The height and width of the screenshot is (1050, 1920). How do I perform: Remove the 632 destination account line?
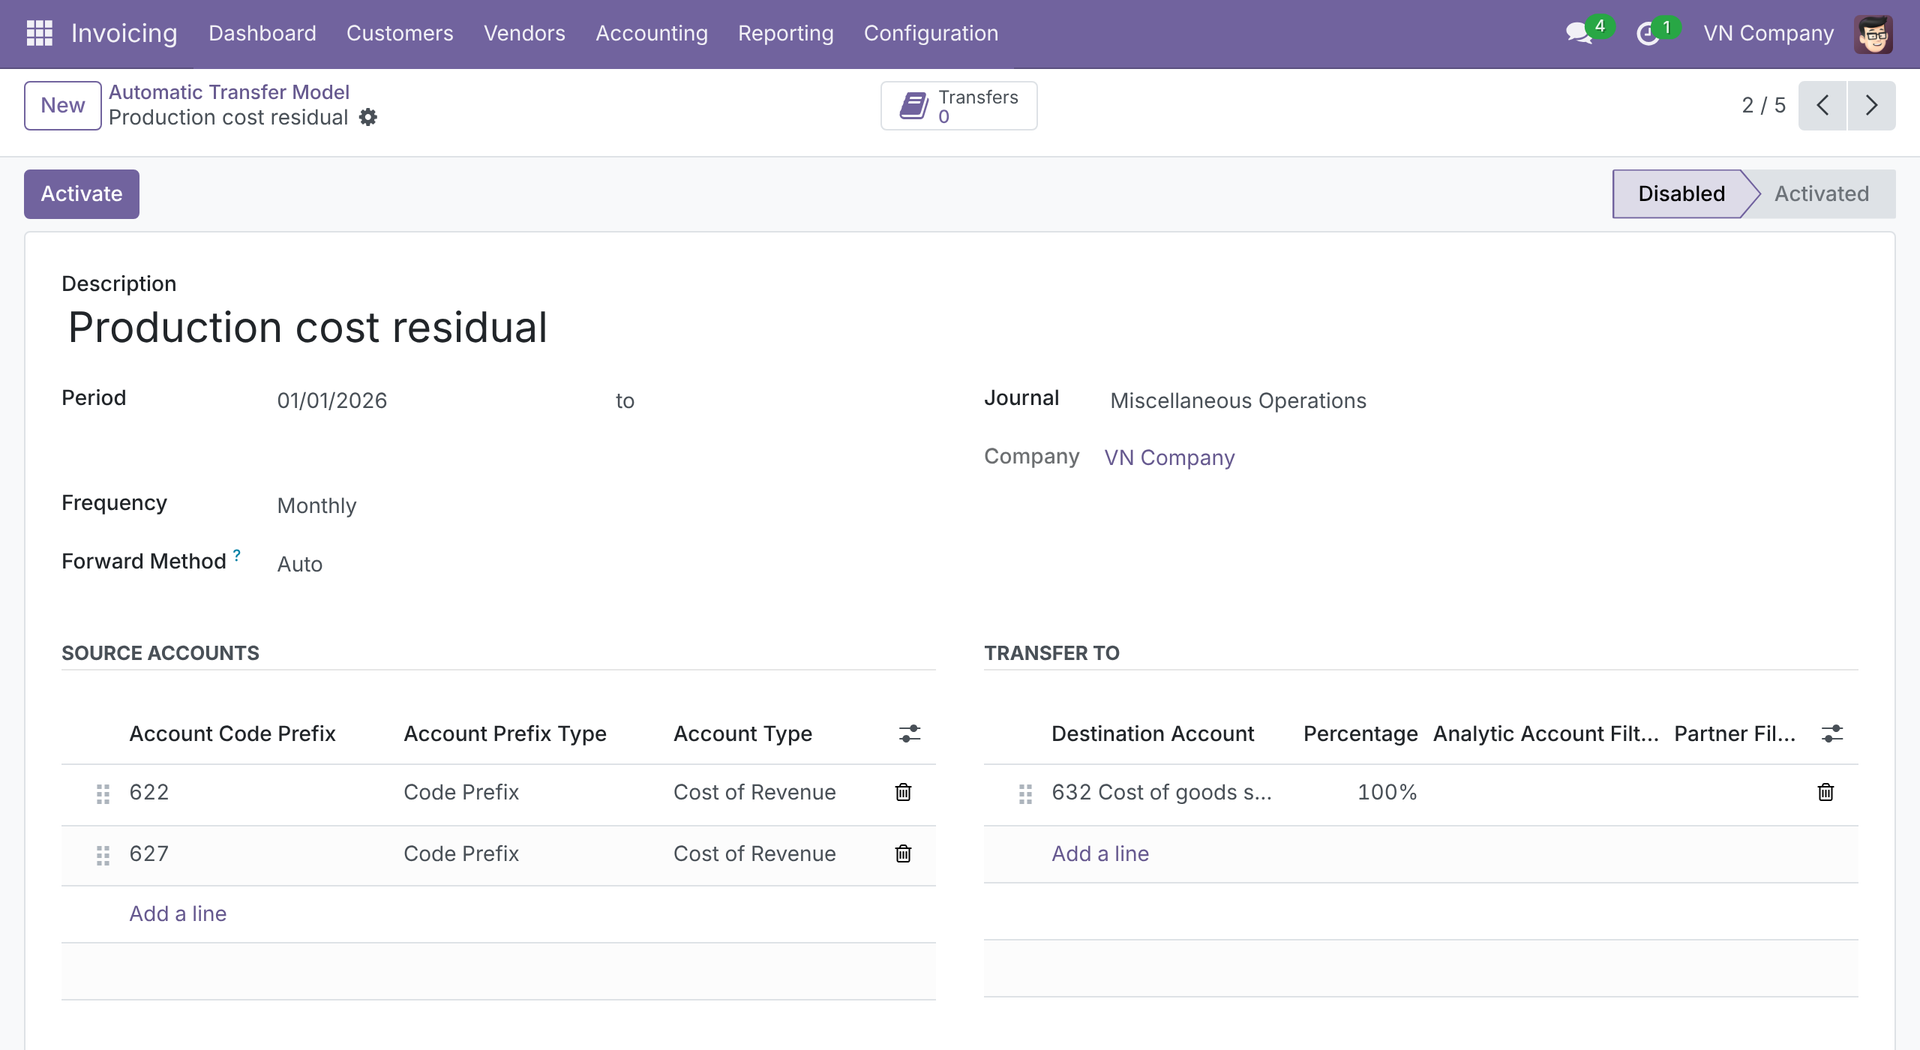pos(1825,792)
